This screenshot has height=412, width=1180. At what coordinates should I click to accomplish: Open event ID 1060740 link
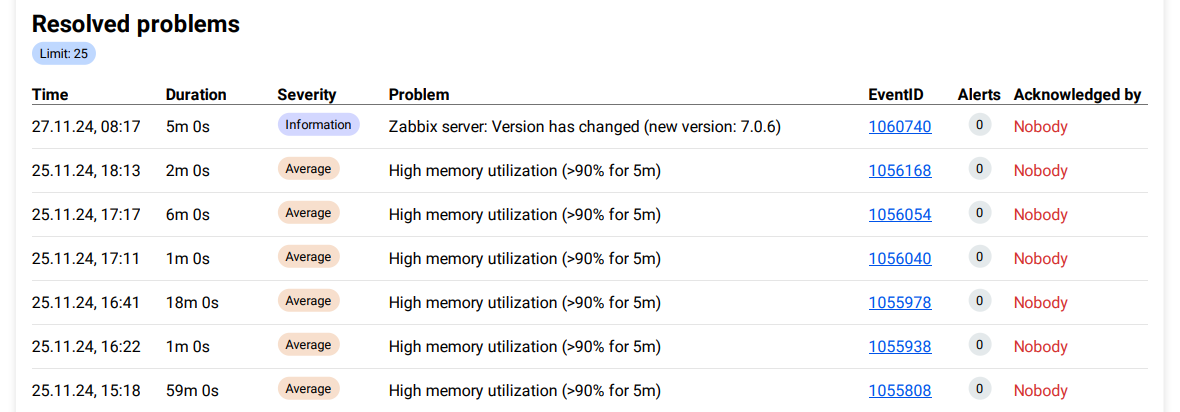pos(899,127)
